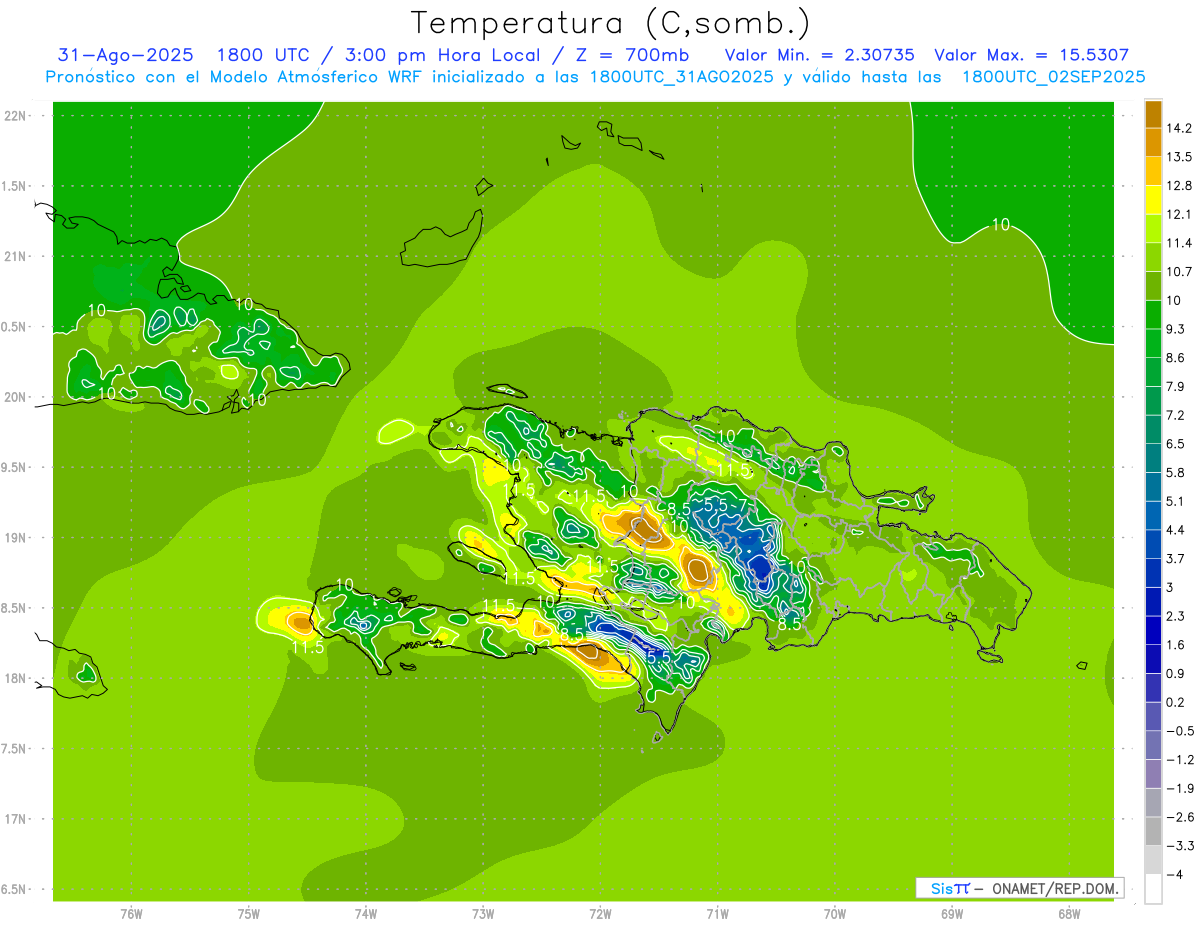Click the 70W longitude axis label
The width and height of the screenshot is (1200, 927).
pos(835,913)
